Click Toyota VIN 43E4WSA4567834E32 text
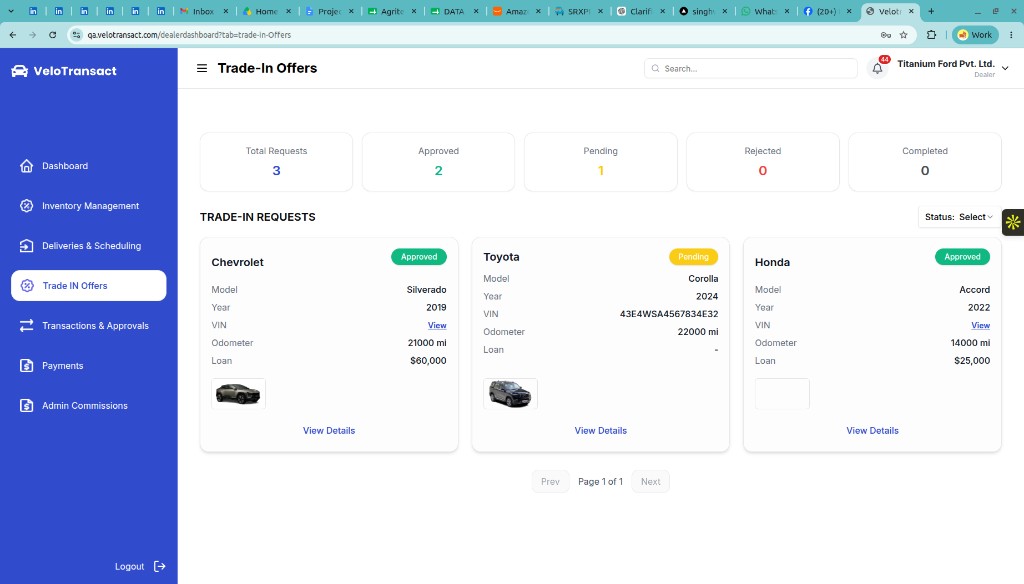 (x=669, y=314)
